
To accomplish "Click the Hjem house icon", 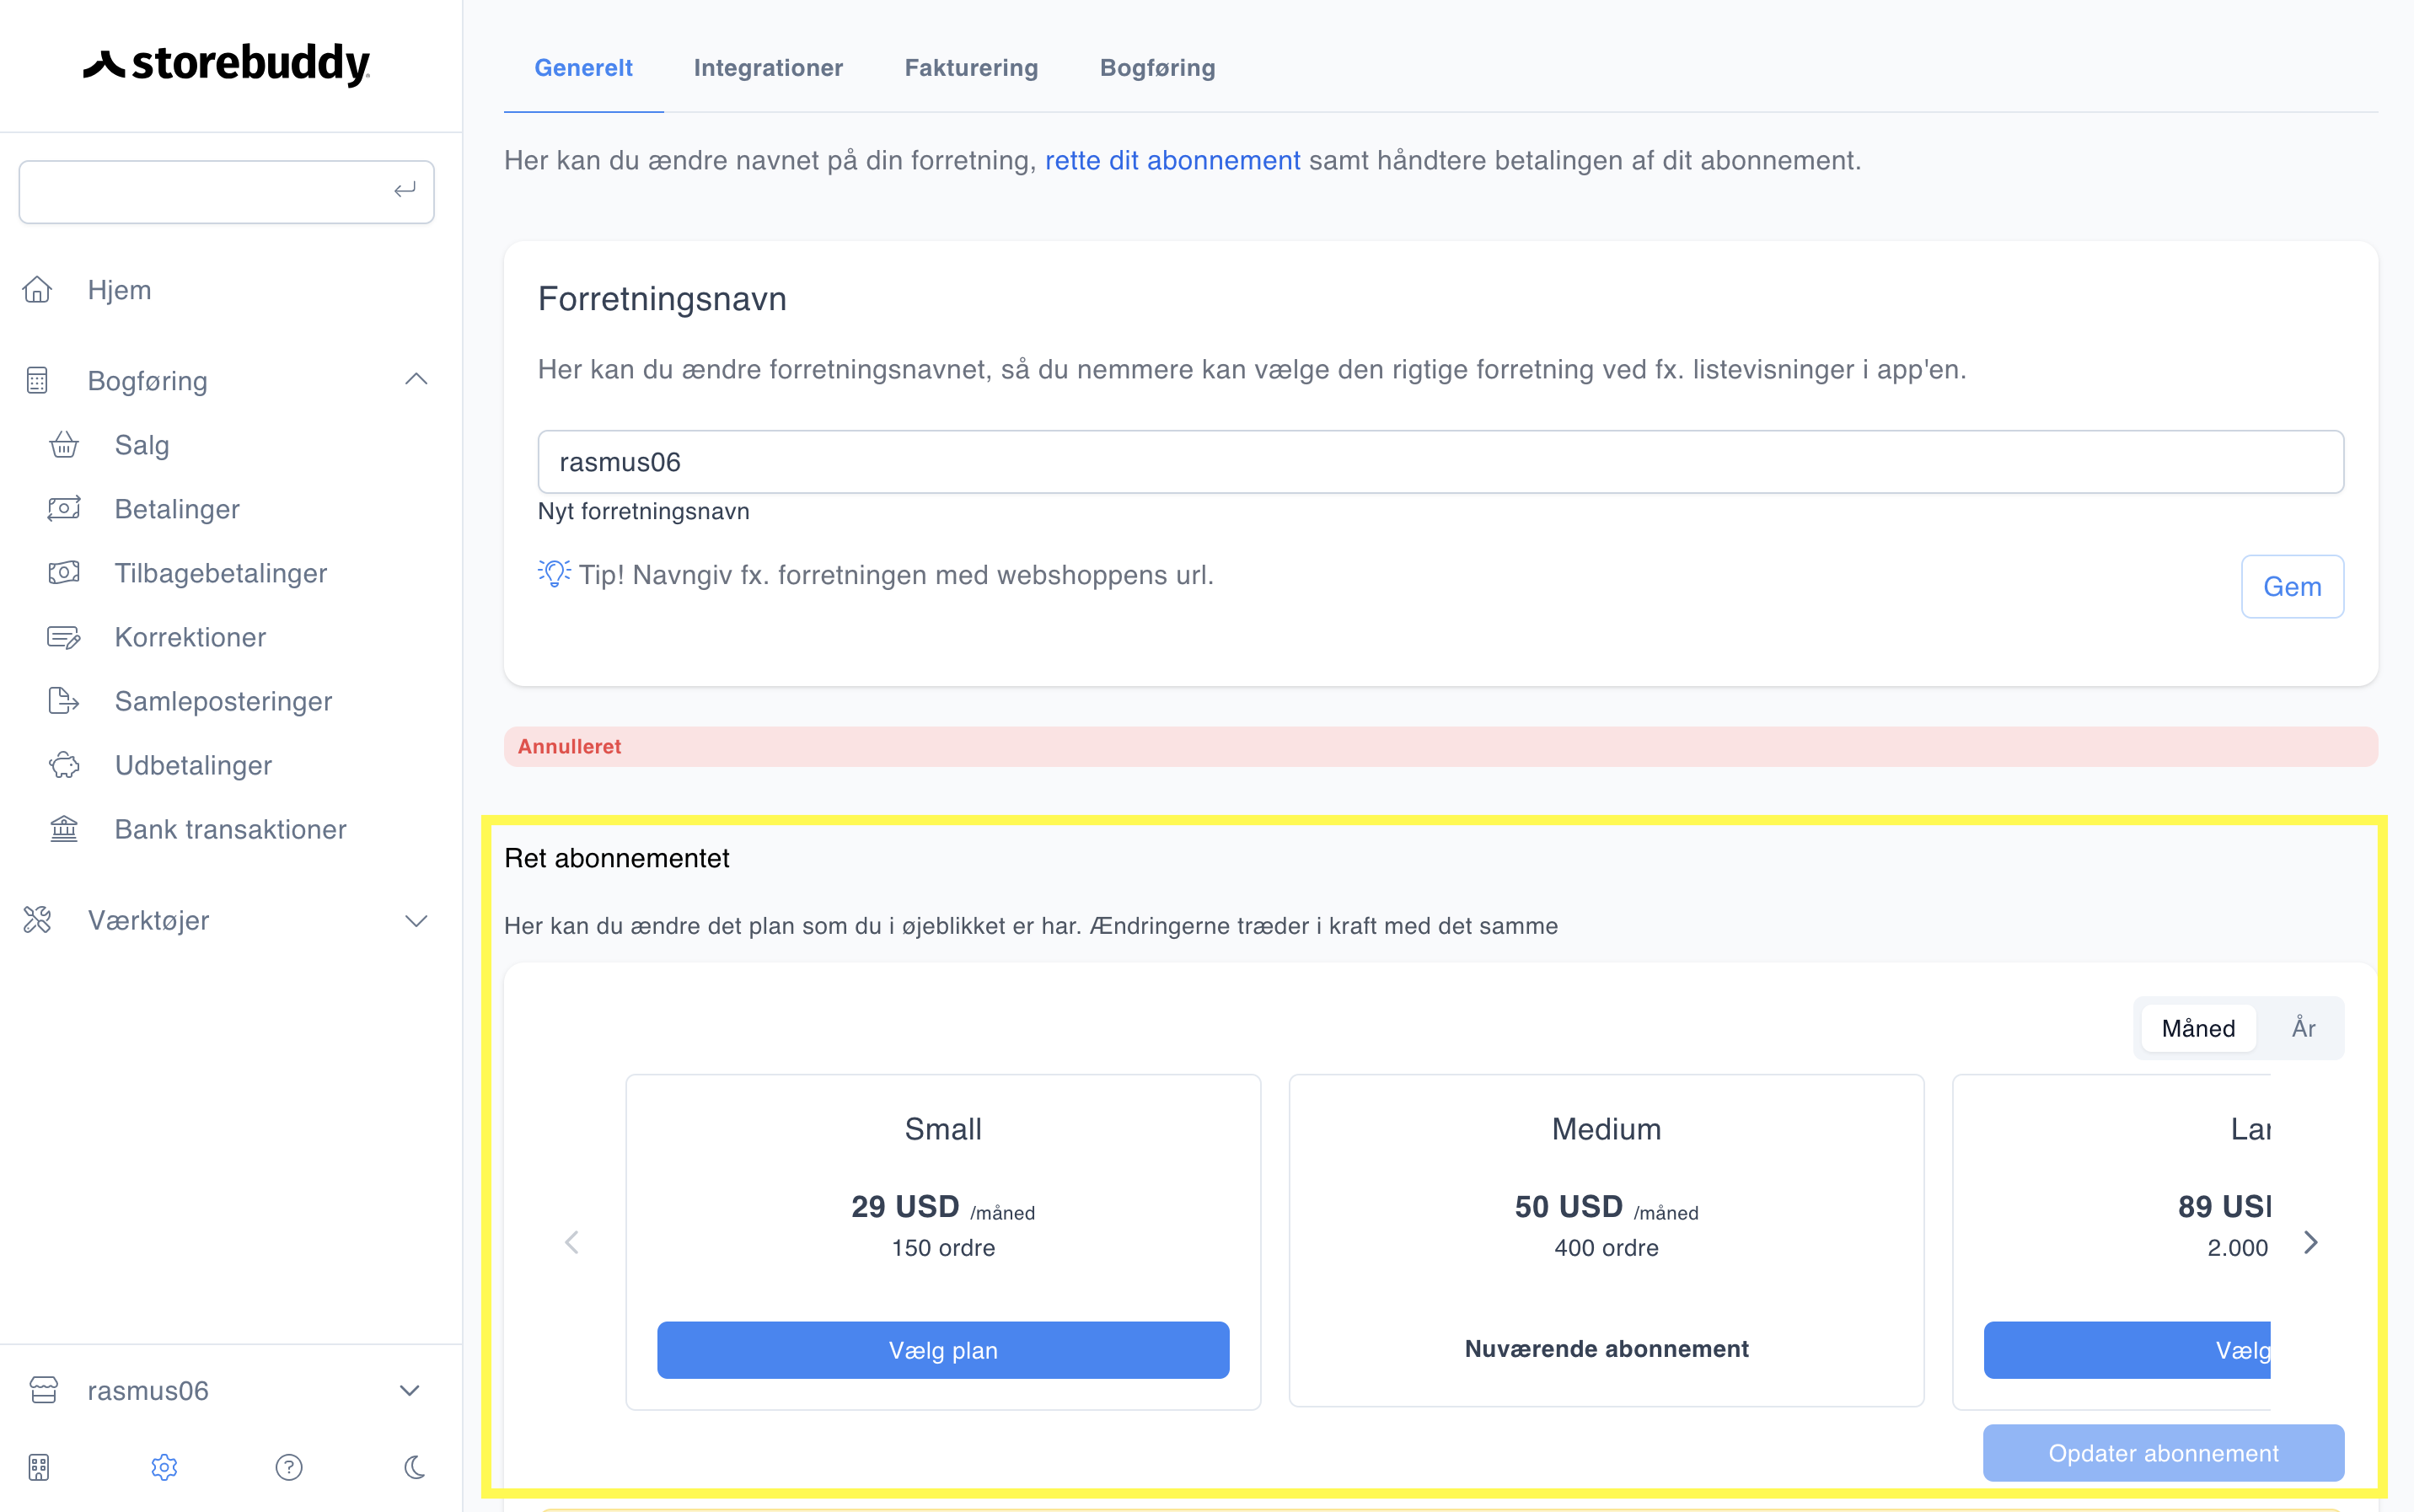I will pos(38,290).
